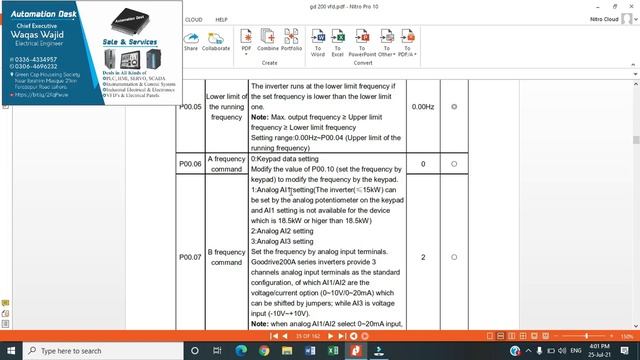Open the Comments pane icon

pos(5,303)
